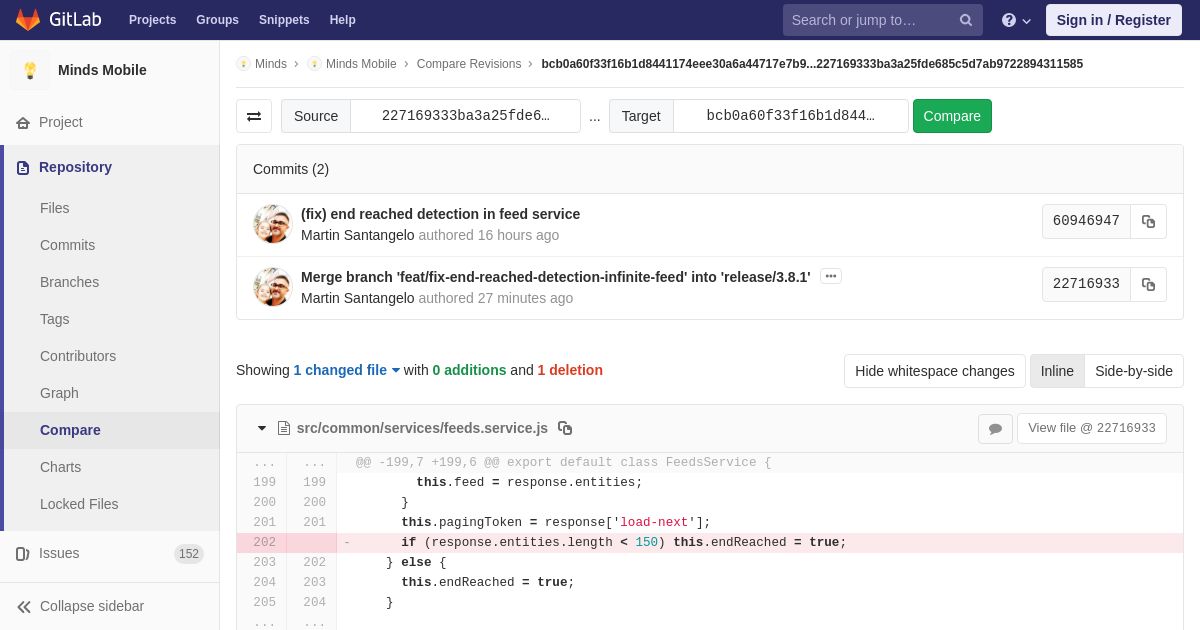Open Source revision dropdown
The image size is (1200, 630).
pos(465,116)
